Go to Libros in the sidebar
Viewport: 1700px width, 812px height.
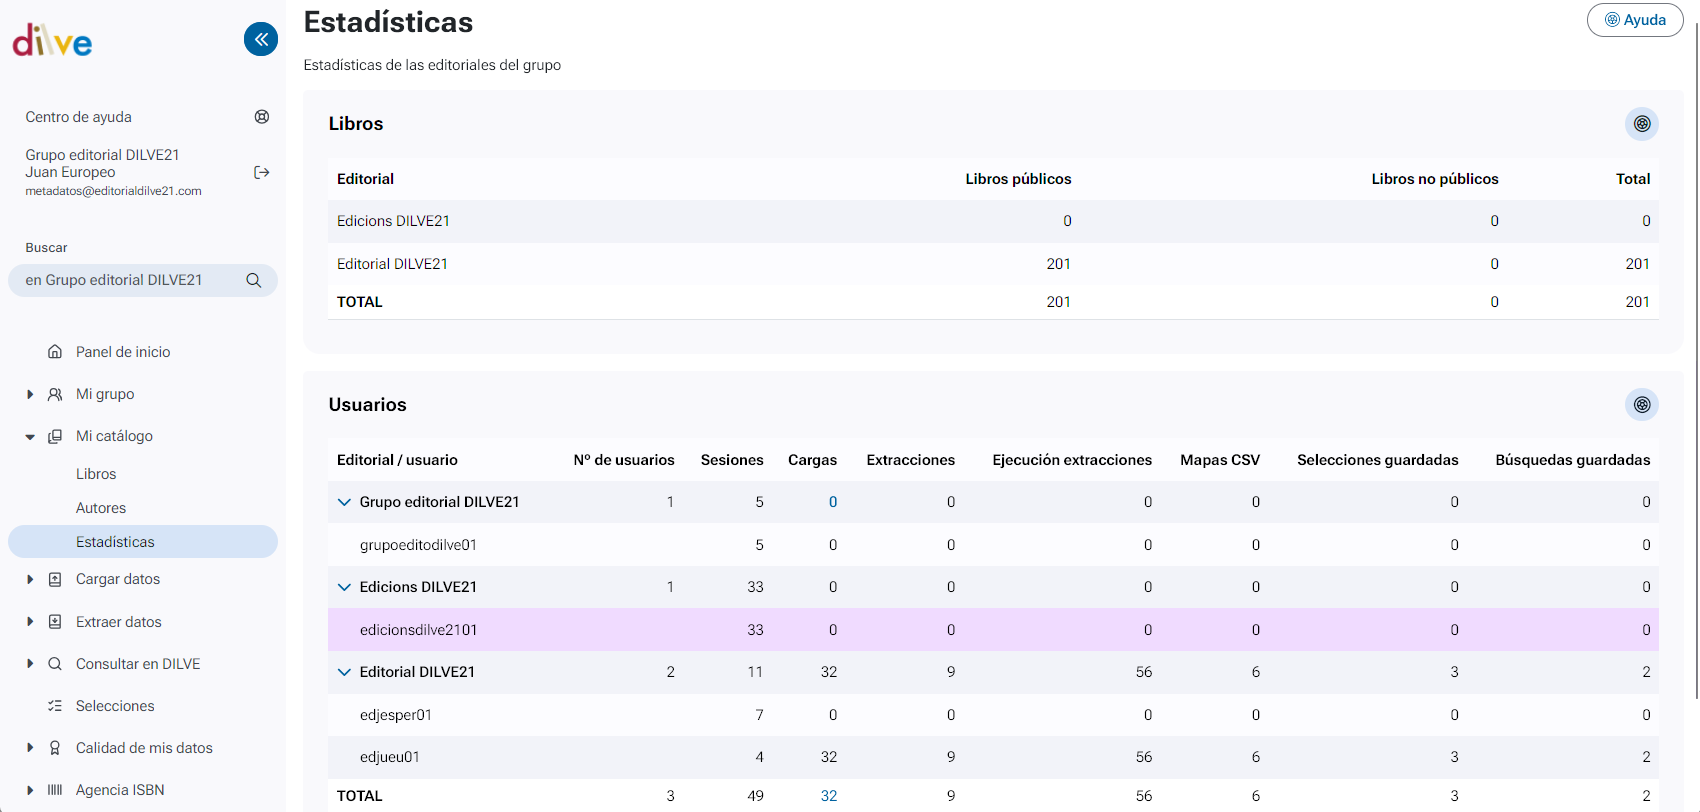click(x=96, y=474)
